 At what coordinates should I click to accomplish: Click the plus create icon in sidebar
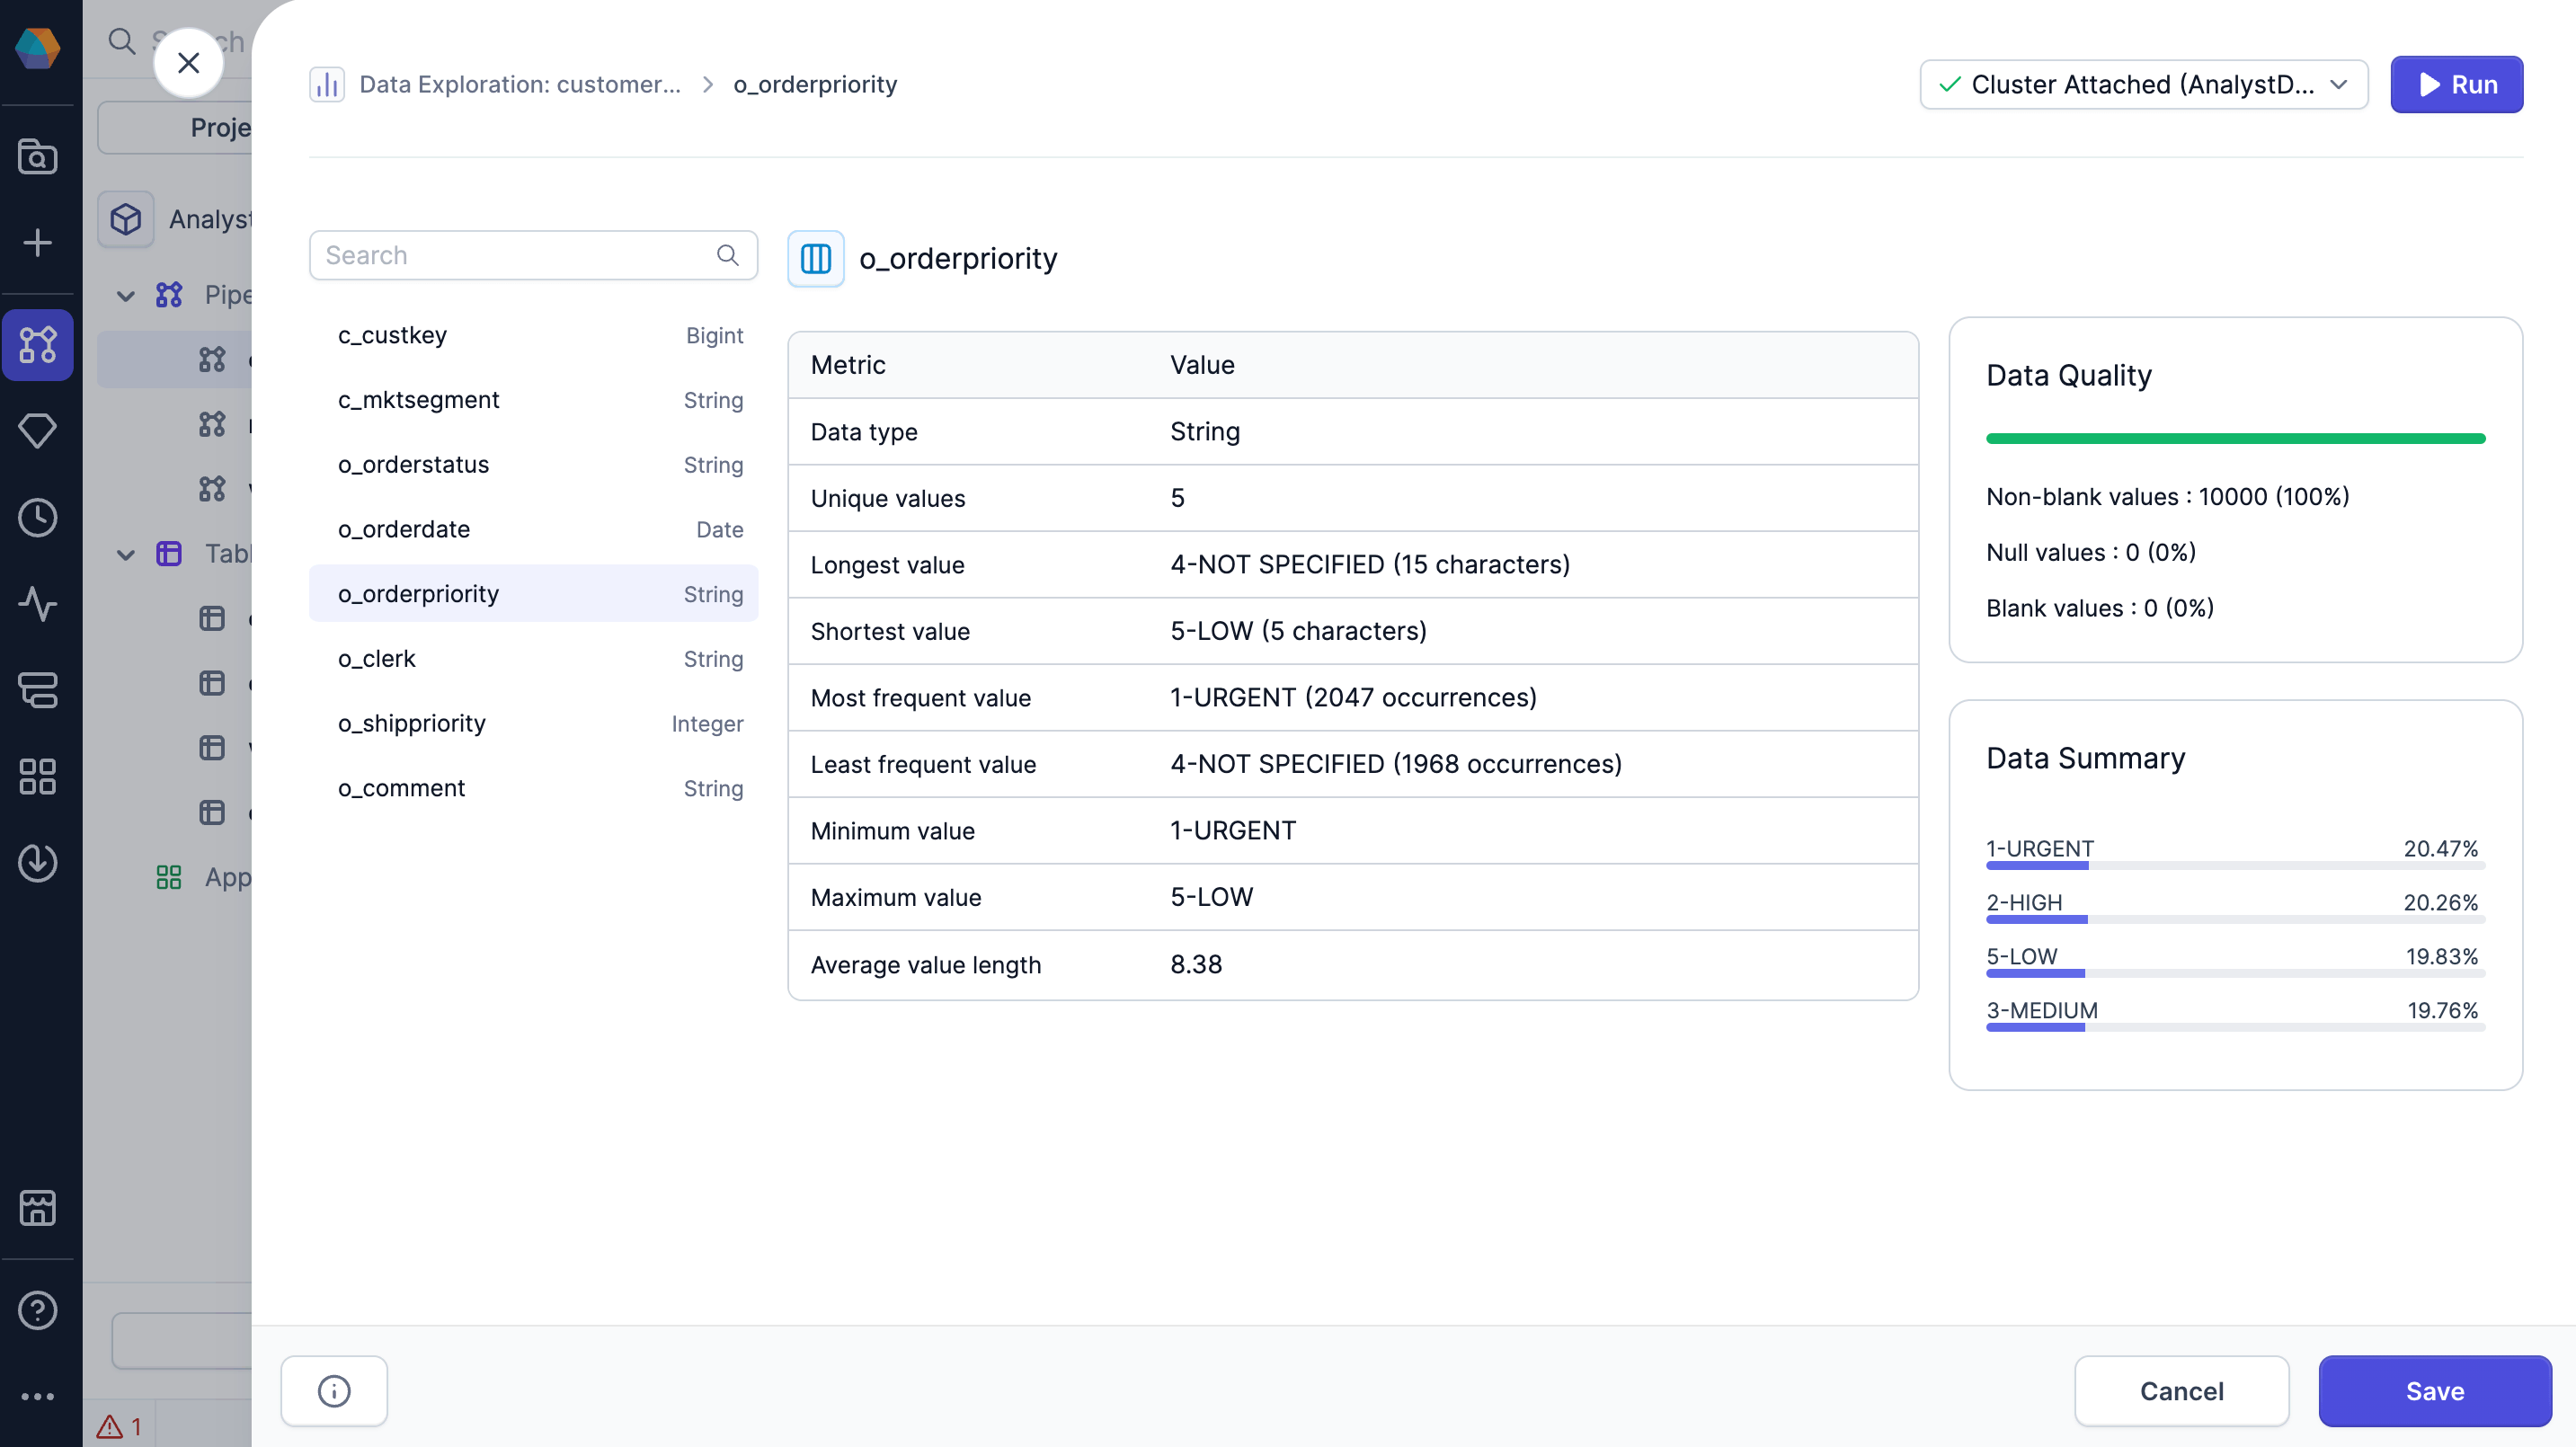(38, 242)
